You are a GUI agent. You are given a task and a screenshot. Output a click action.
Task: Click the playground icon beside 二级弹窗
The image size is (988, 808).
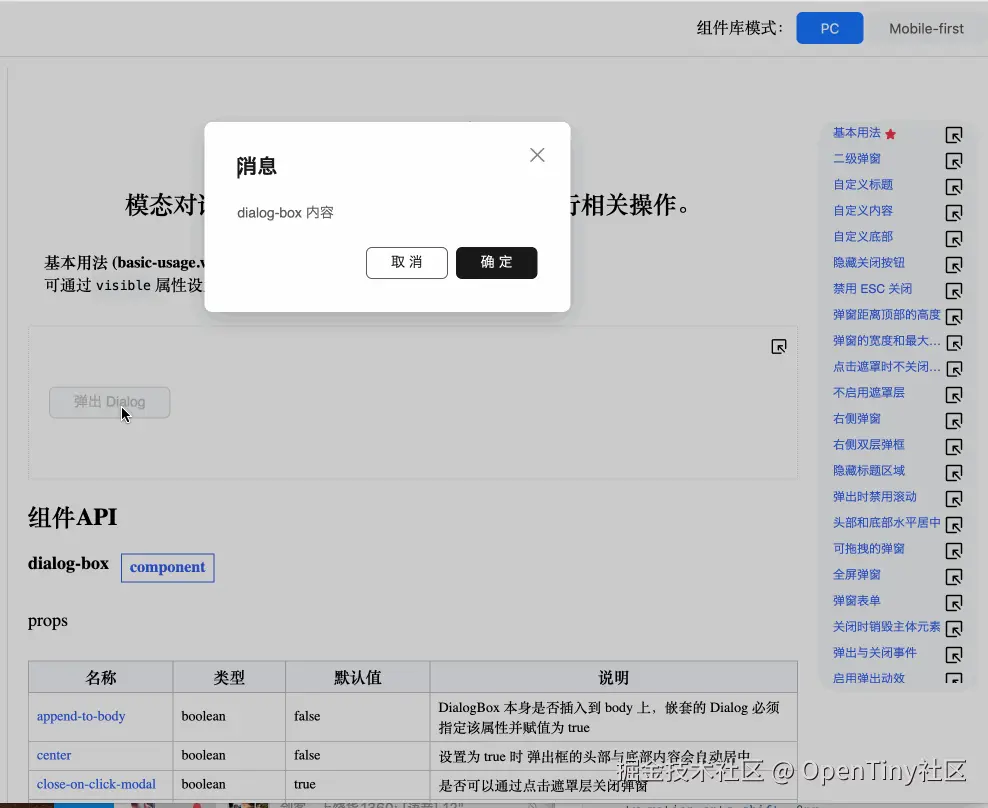[x=953, y=160]
